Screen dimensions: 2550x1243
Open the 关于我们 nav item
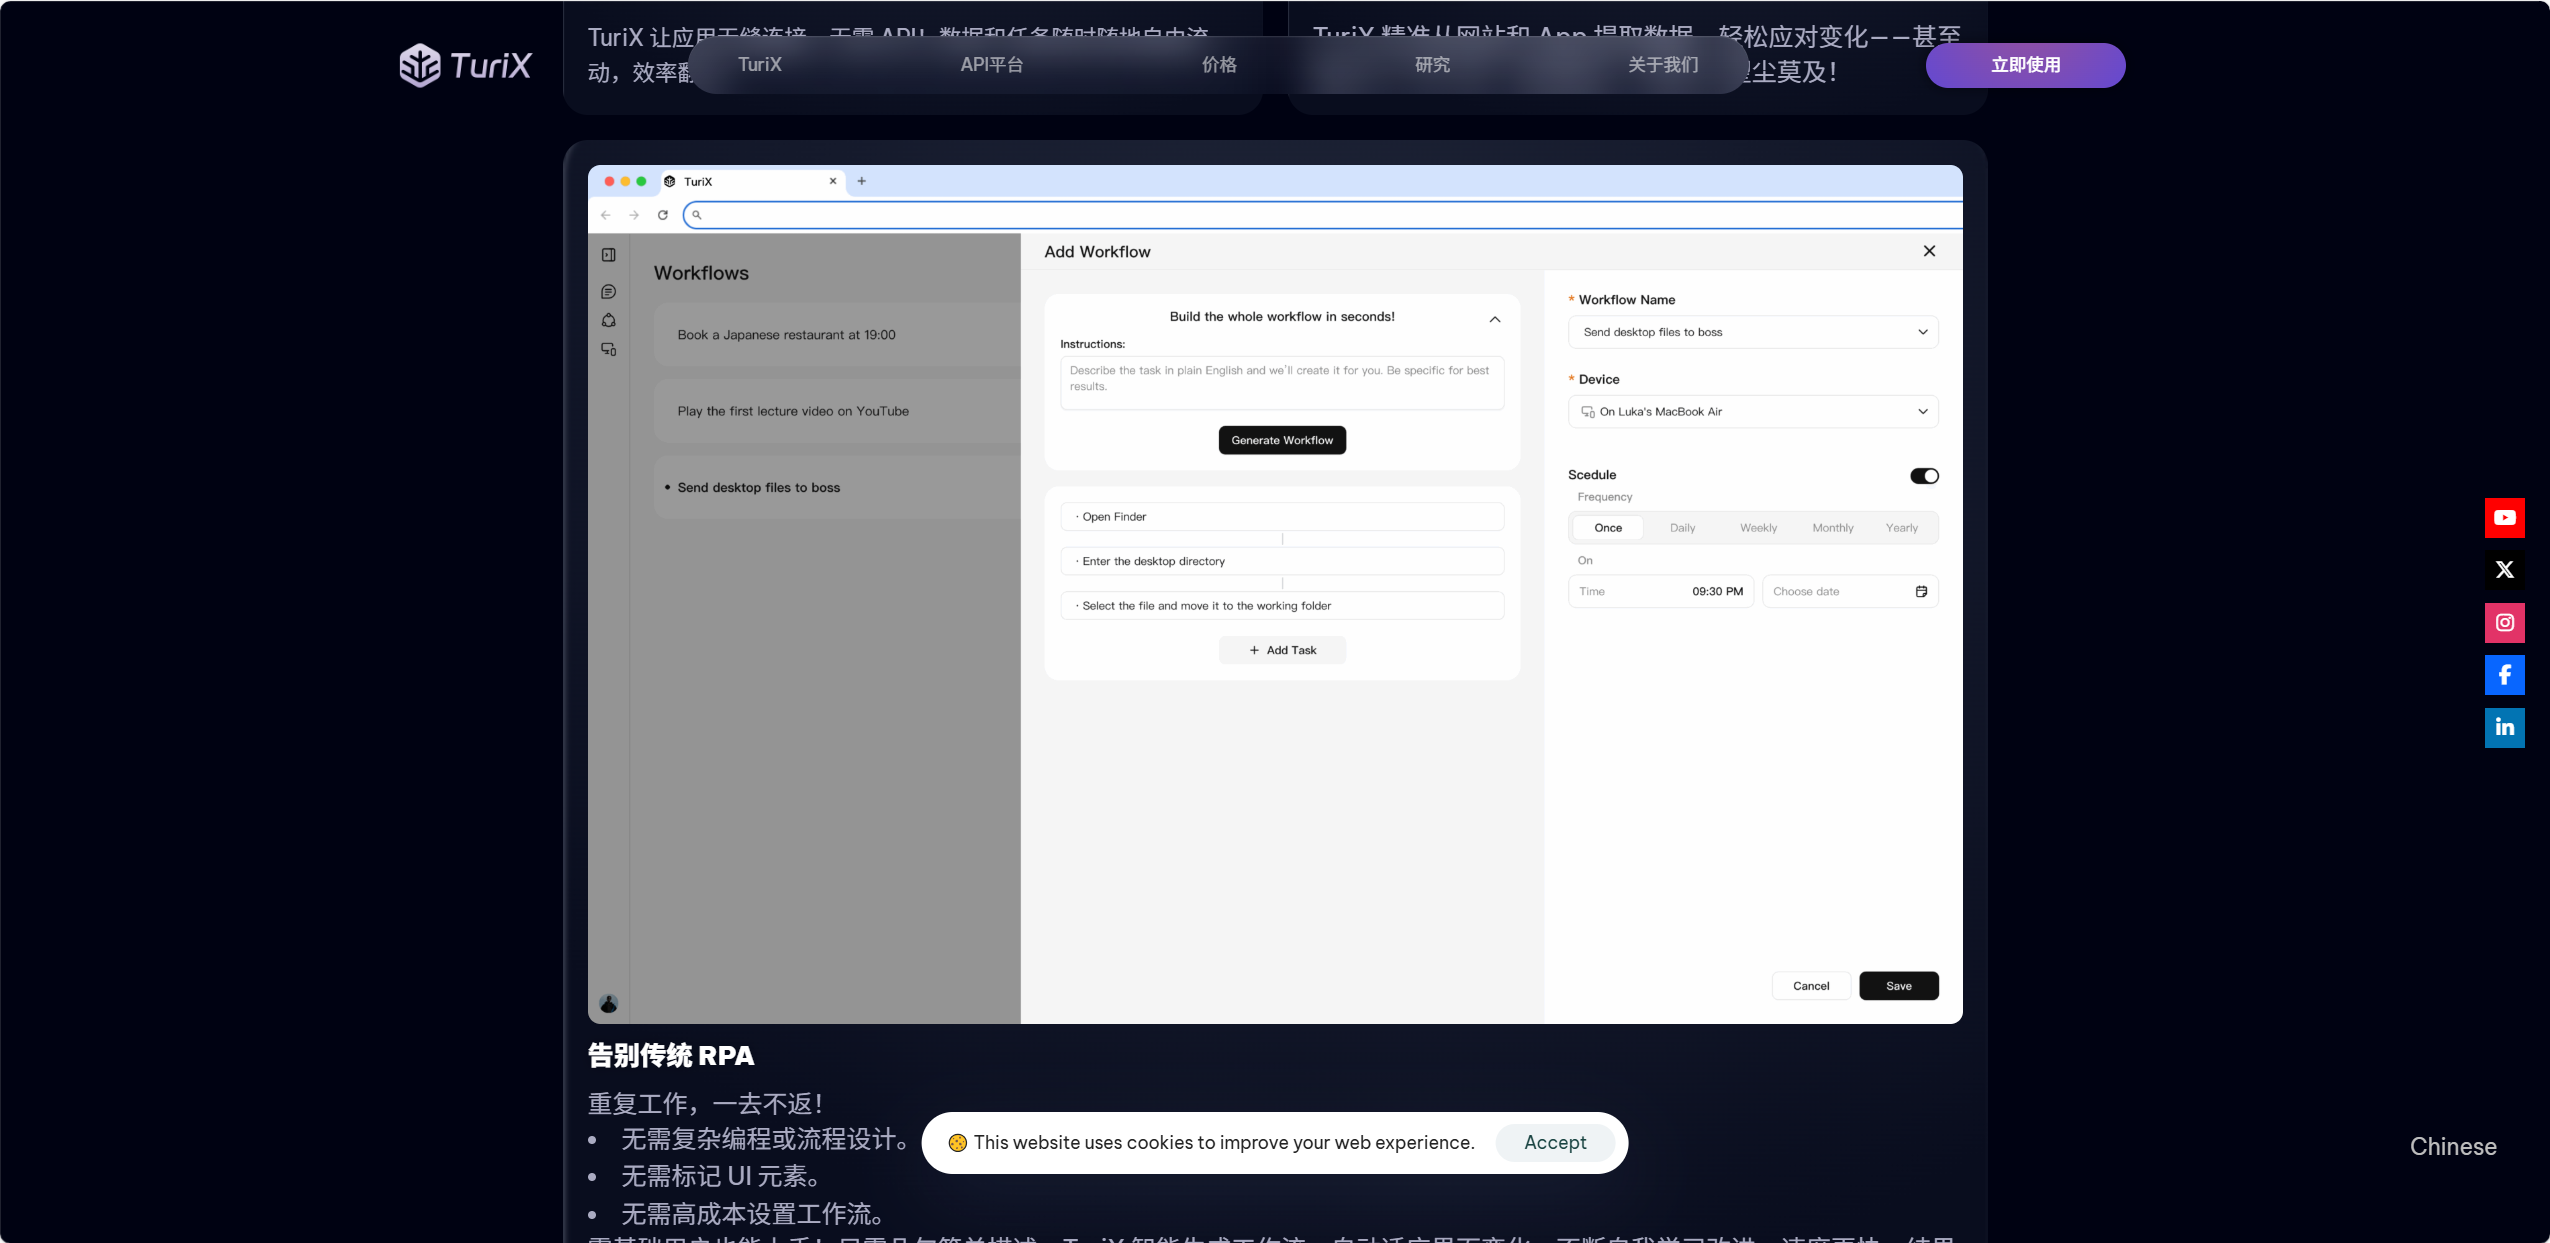point(1663,65)
